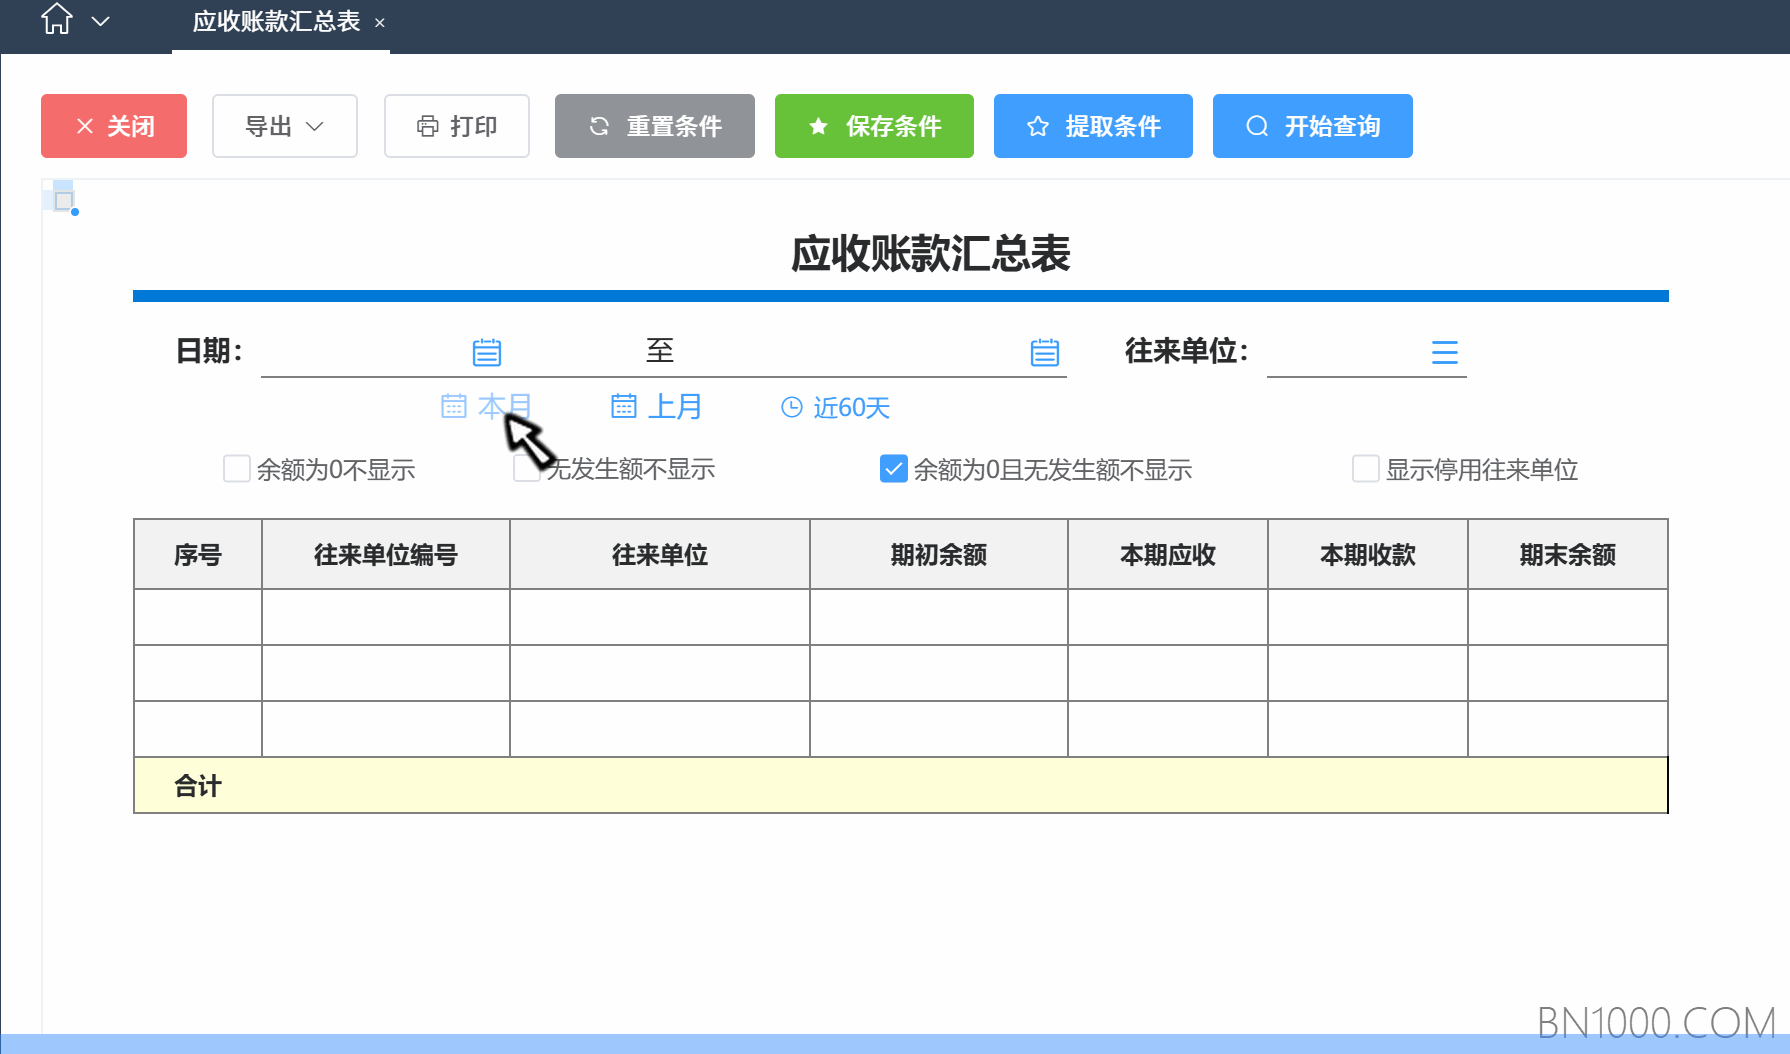The image size is (1790, 1054).
Task: Expand the chevron next to the home icon
Action: [100, 21]
